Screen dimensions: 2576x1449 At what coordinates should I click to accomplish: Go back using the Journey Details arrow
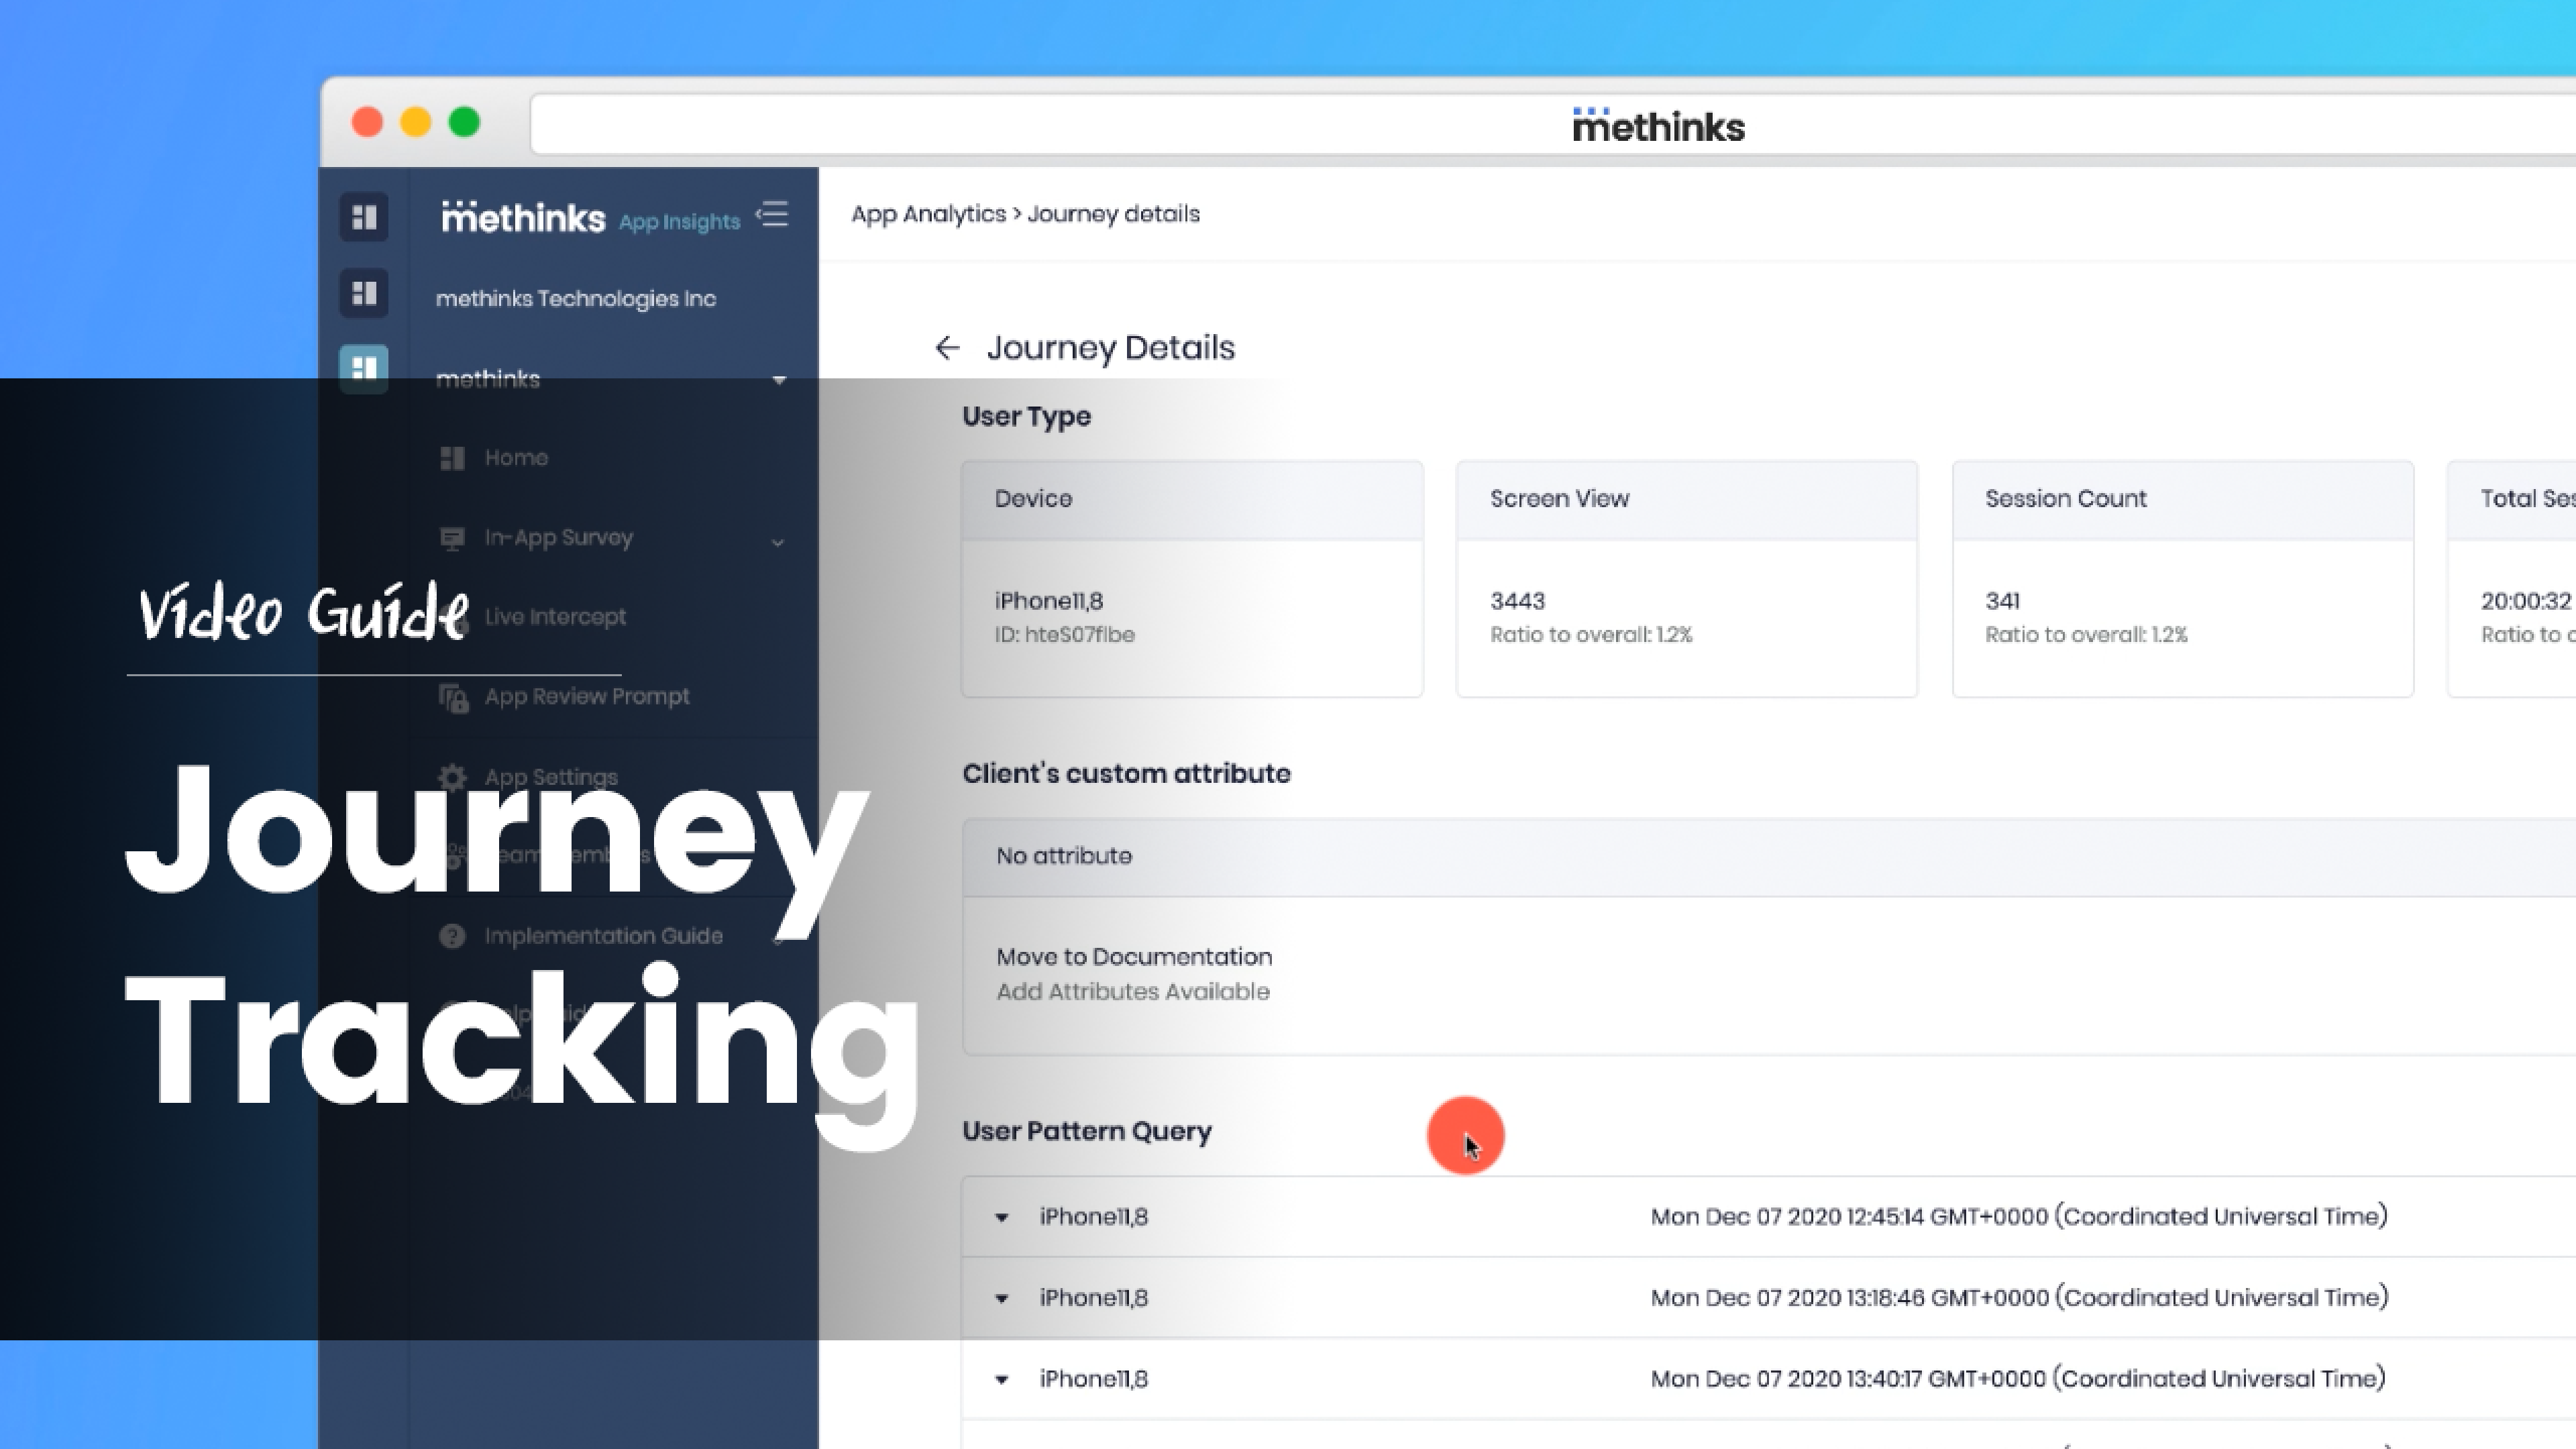coord(947,348)
